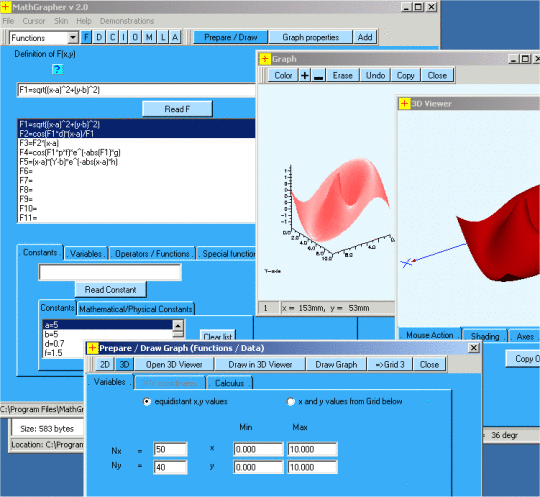The height and width of the screenshot is (497, 540).
Task: Click the =>Grid 3 button
Action: point(390,364)
